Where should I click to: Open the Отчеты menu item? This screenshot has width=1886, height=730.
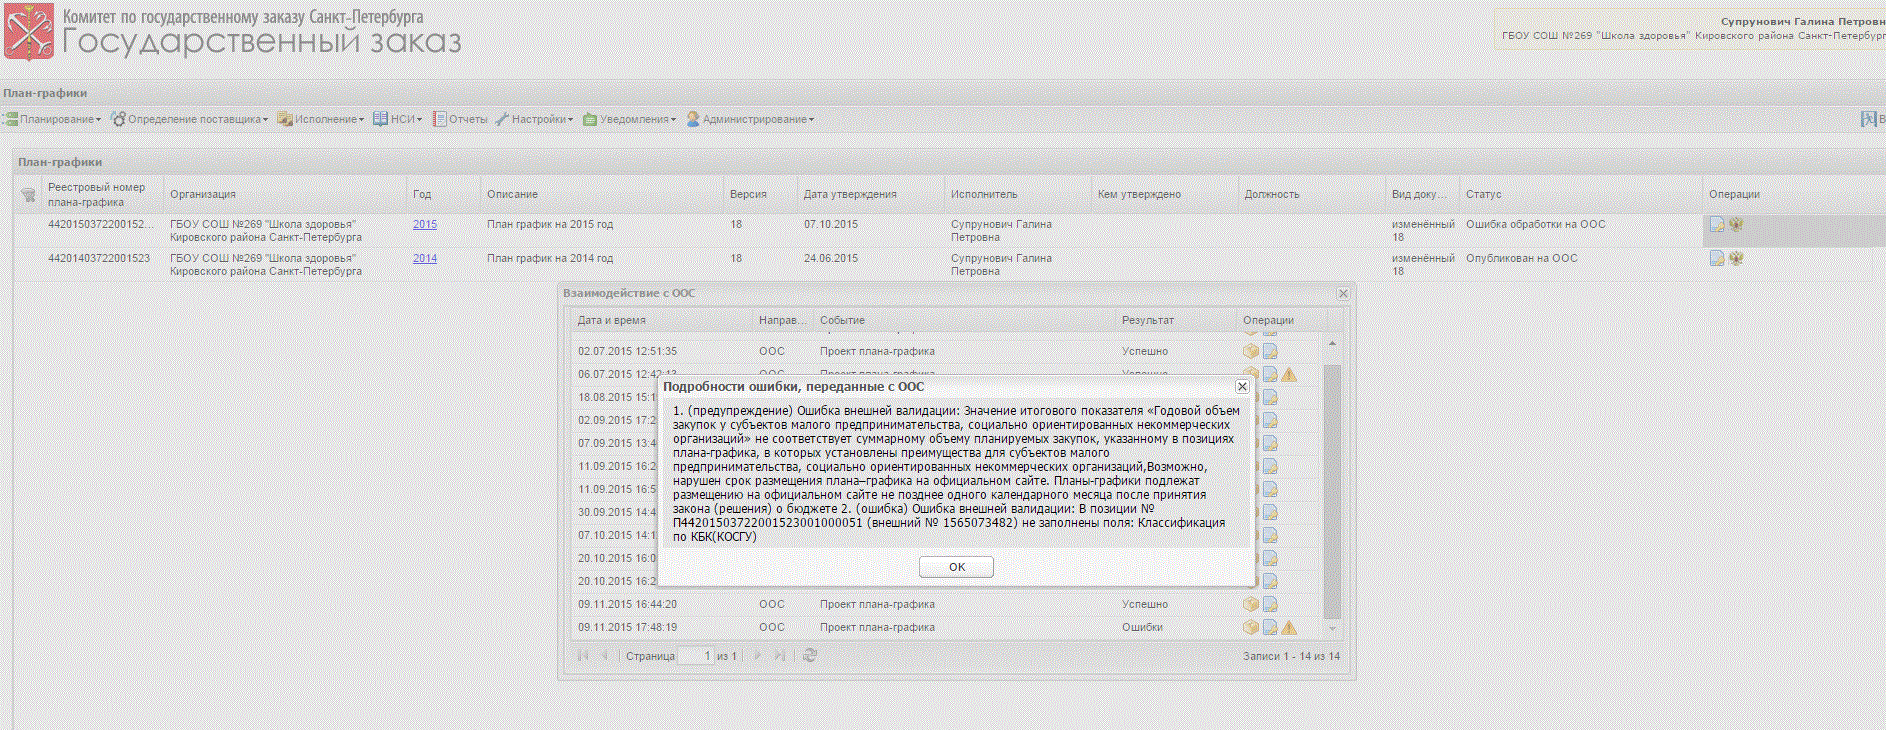coord(461,119)
